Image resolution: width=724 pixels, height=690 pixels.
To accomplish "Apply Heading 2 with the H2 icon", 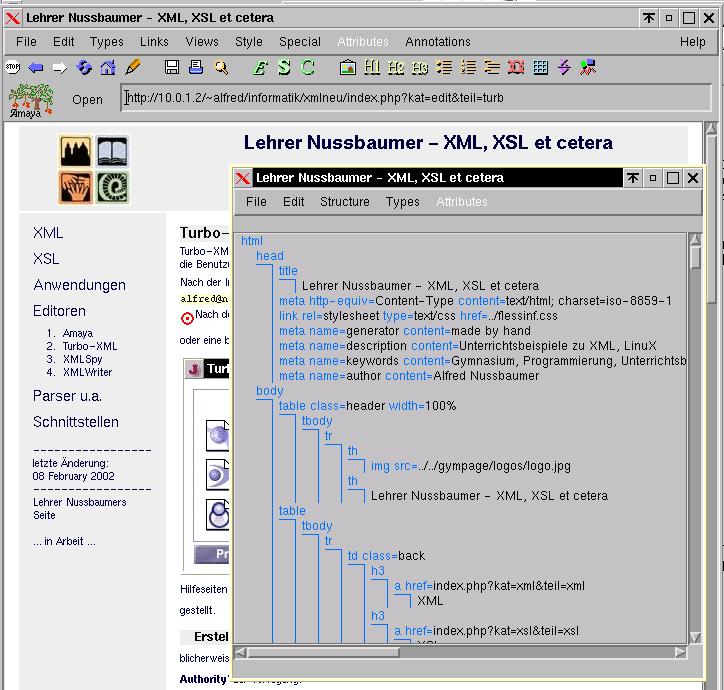I will 396,68.
